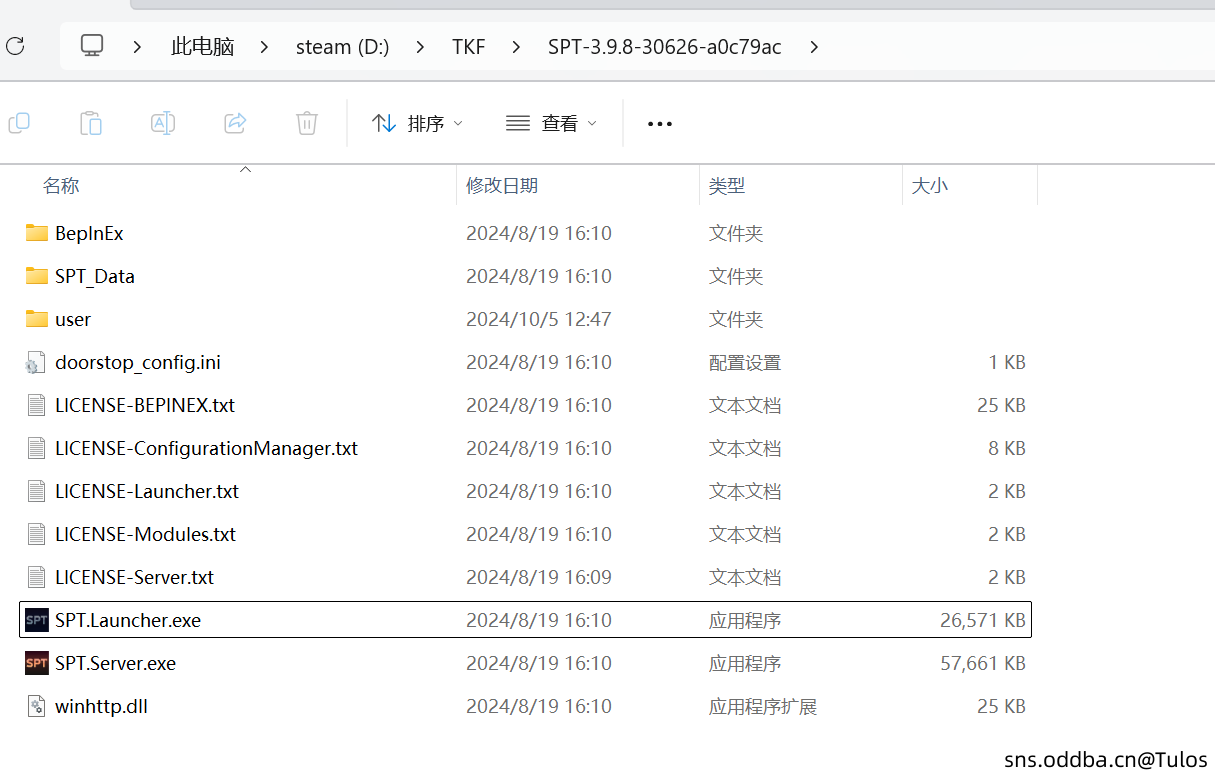Click the 8 KB size of LICENSE-ConfigurationManager.txt
Viewport: 1215px width, 780px height.
[1007, 448]
